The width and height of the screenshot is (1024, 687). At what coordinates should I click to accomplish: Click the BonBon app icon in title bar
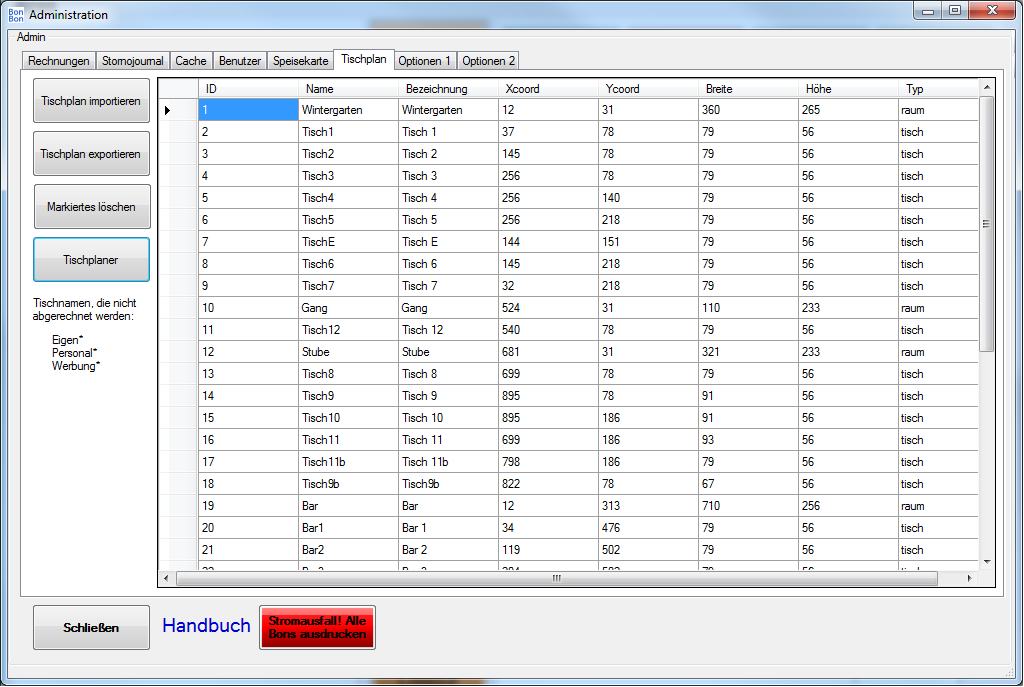tap(16, 15)
